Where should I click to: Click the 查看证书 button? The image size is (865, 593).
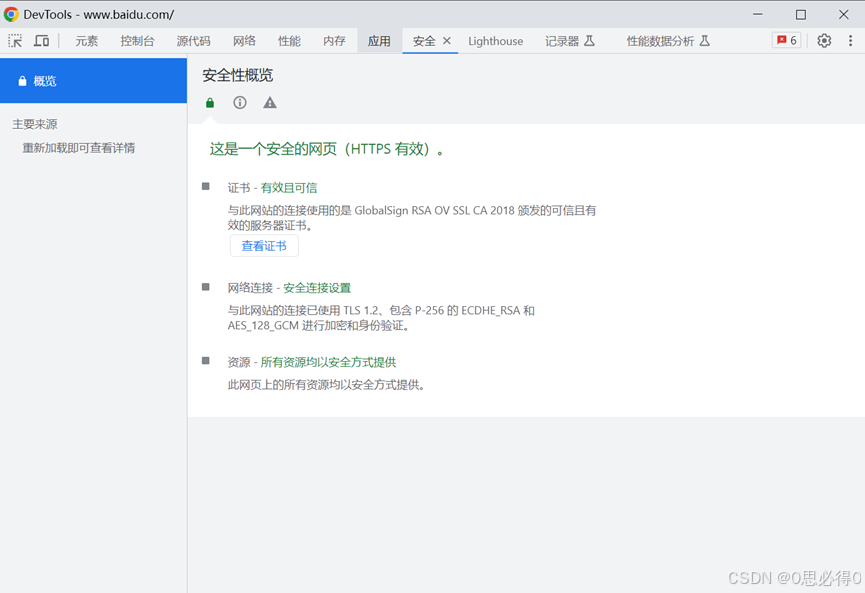click(x=264, y=245)
